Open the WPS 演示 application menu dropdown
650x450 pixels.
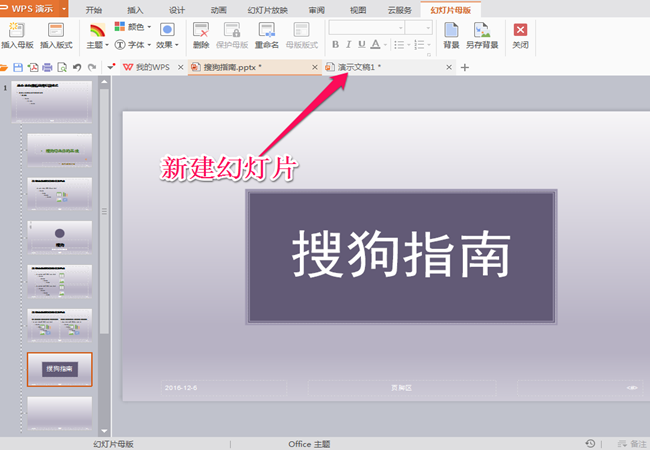click(x=64, y=8)
